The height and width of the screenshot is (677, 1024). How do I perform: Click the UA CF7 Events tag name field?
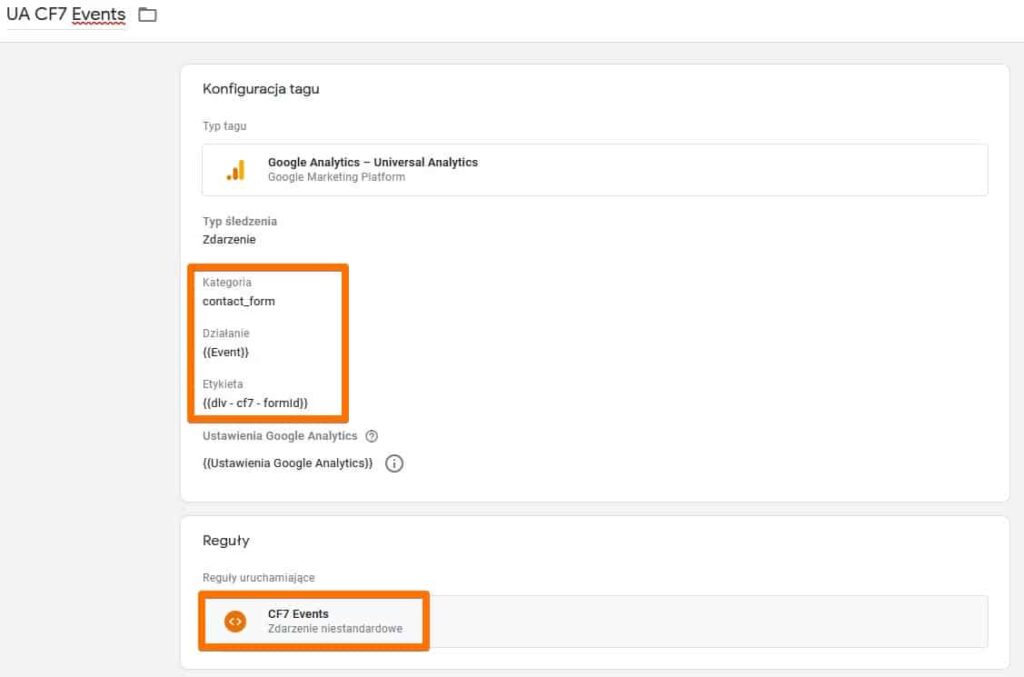click(x=66, y=15)
